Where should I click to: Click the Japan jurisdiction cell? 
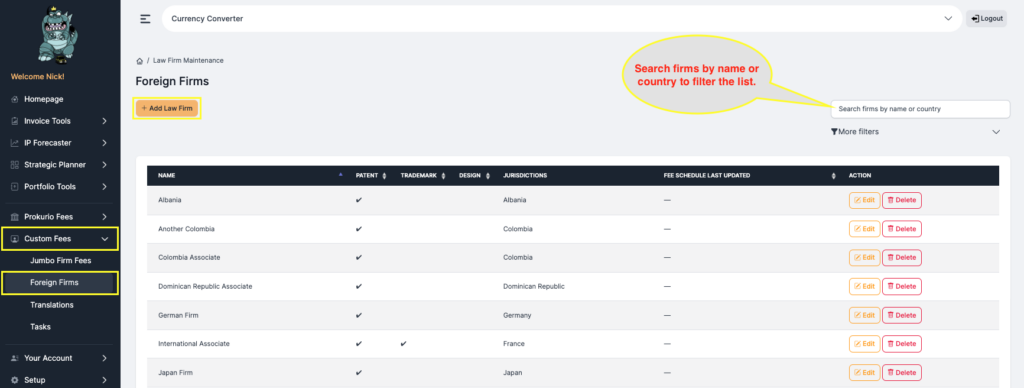(513, 372)
